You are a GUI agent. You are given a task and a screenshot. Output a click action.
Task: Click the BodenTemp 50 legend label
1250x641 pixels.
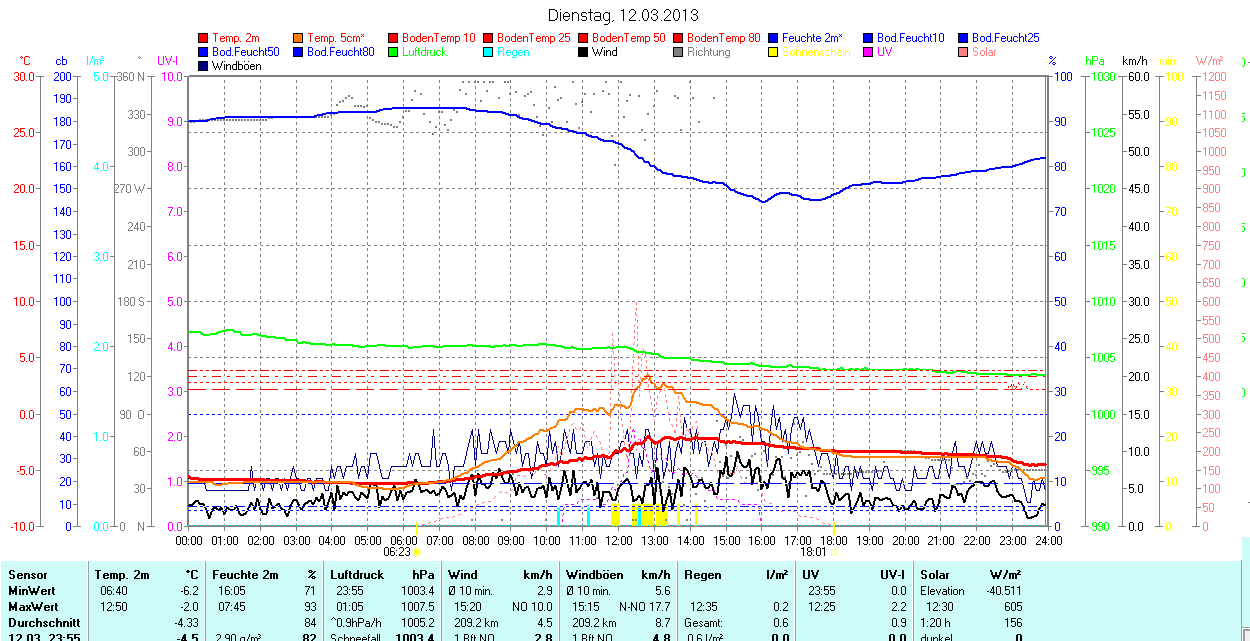629,38
